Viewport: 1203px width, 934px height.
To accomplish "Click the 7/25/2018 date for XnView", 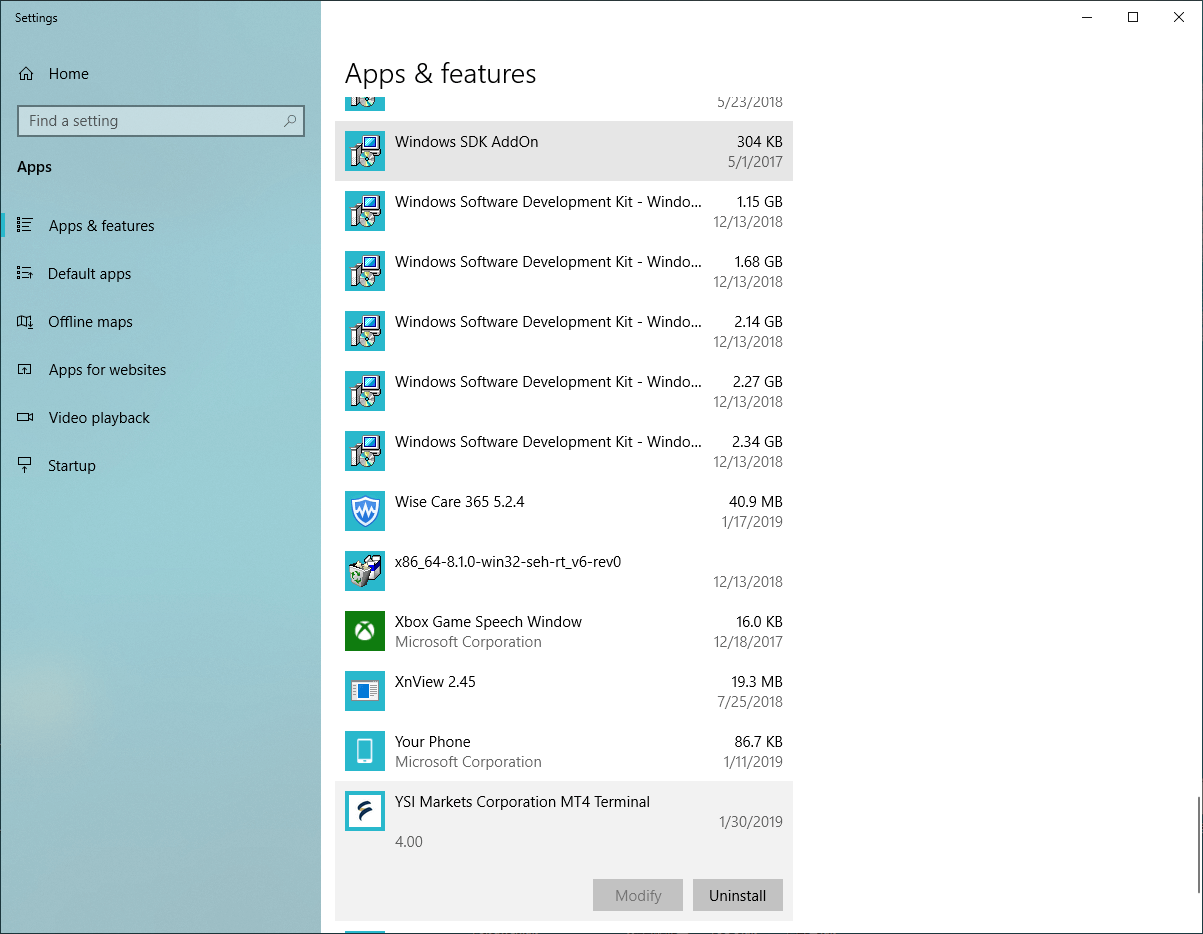I will click(x=750, y=702).
